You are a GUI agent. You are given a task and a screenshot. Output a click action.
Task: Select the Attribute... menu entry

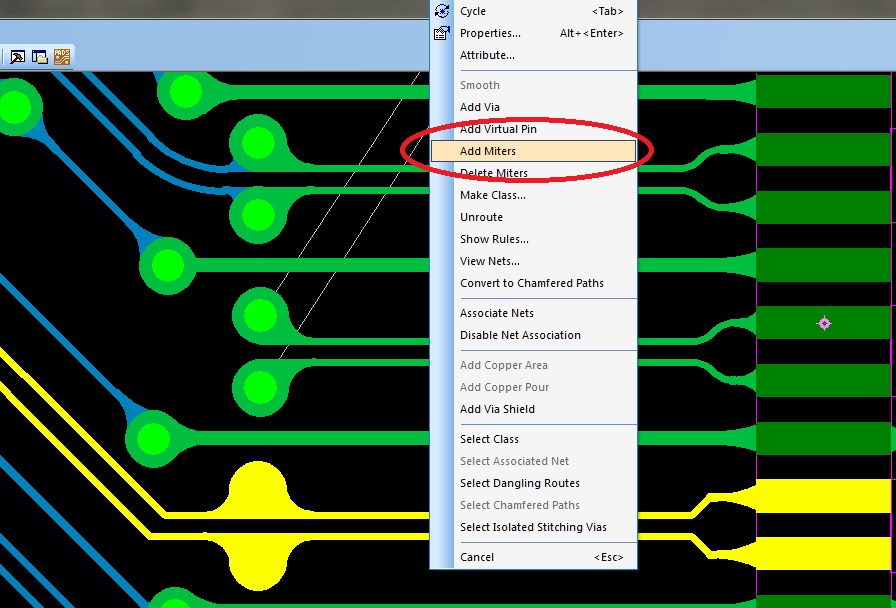pyautogui.click(x=534, y=55)
